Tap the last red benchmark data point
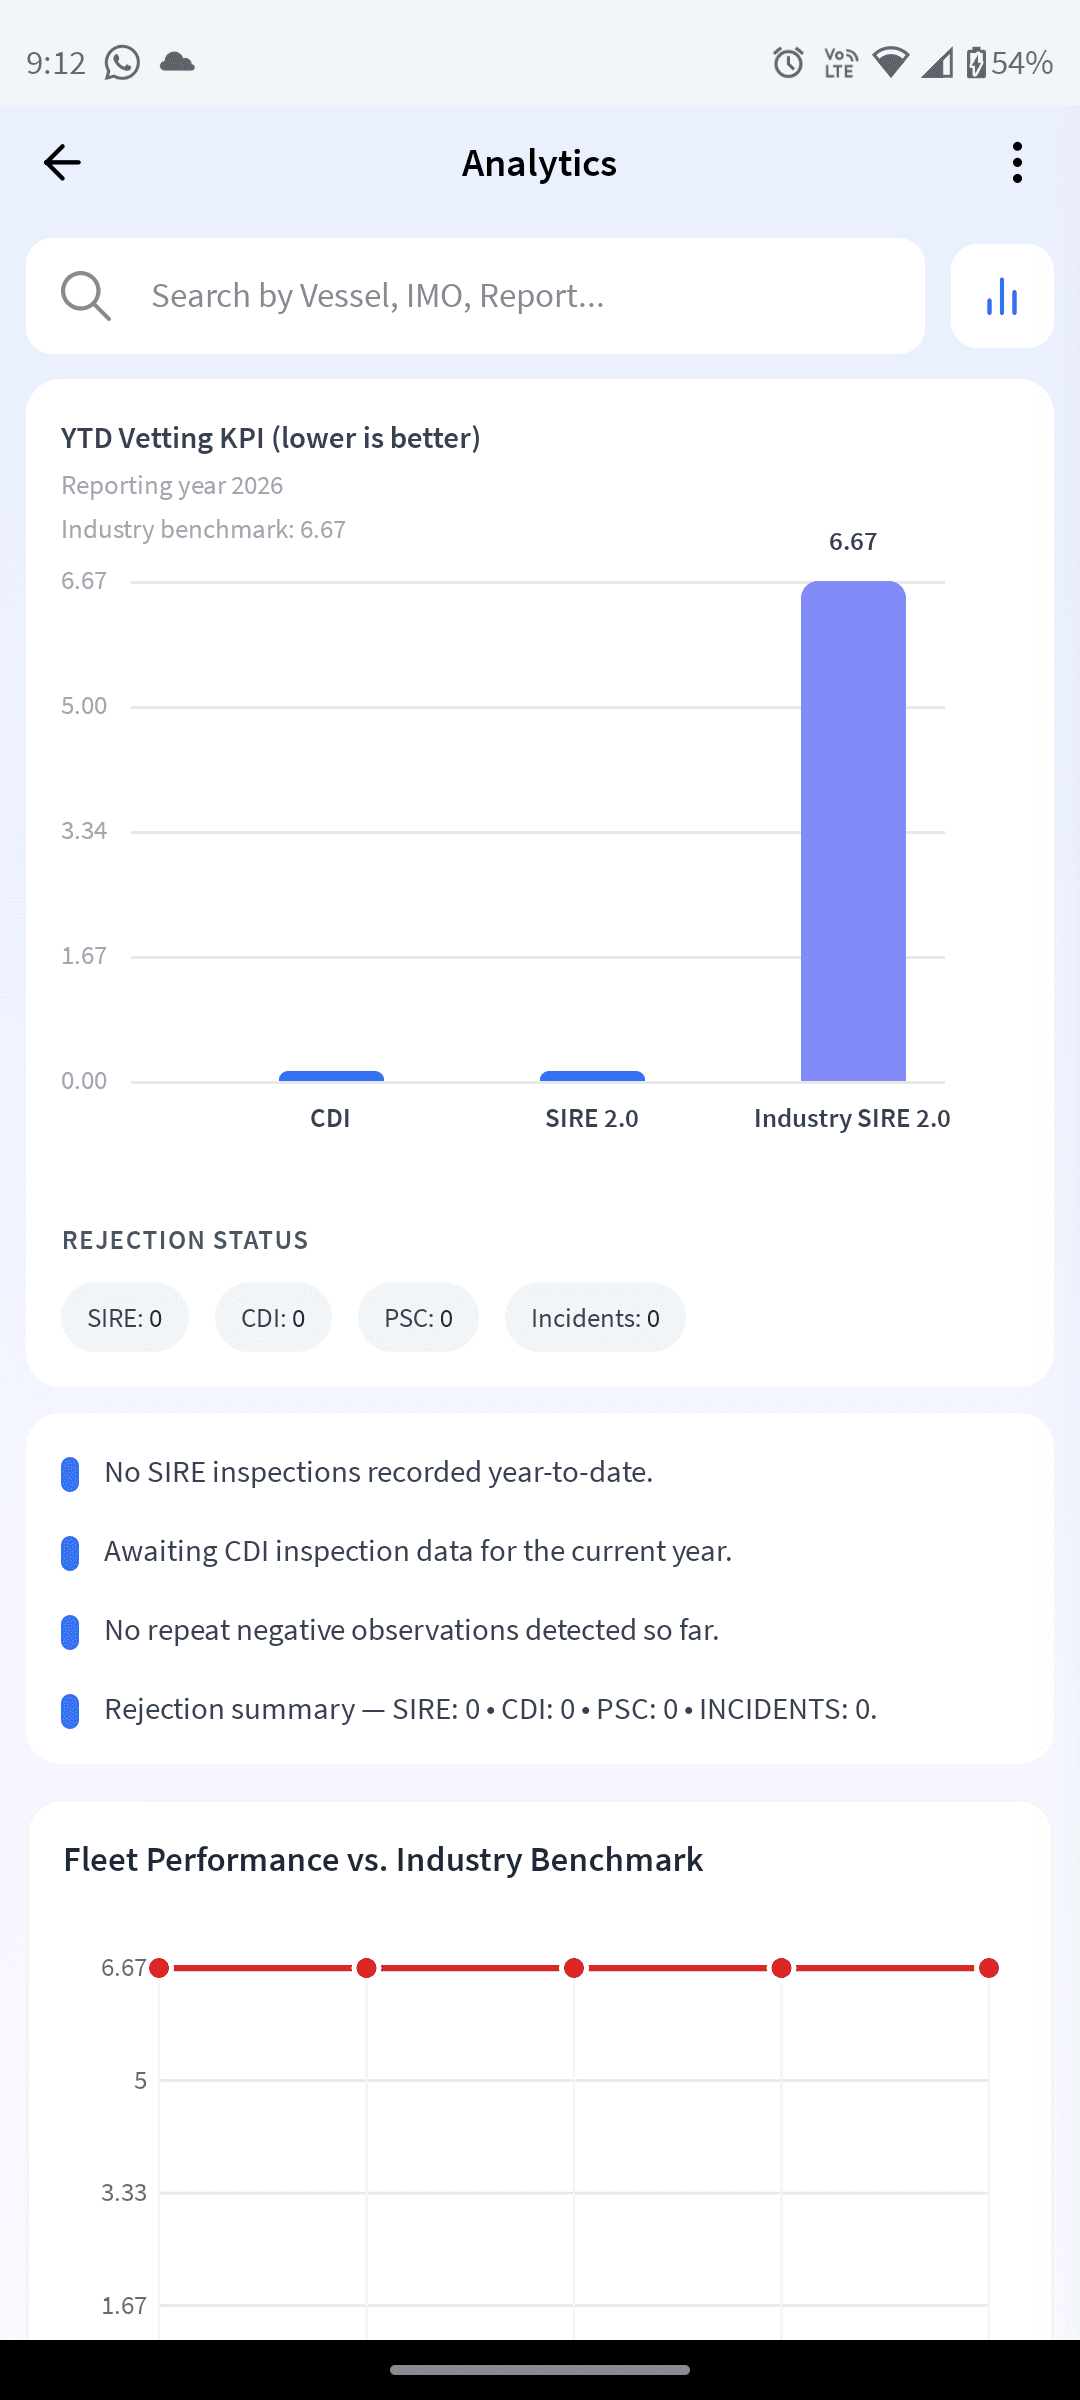Image resolution: width=1080 pixels, height=2400 pixels. click(x=989, y=1968)
